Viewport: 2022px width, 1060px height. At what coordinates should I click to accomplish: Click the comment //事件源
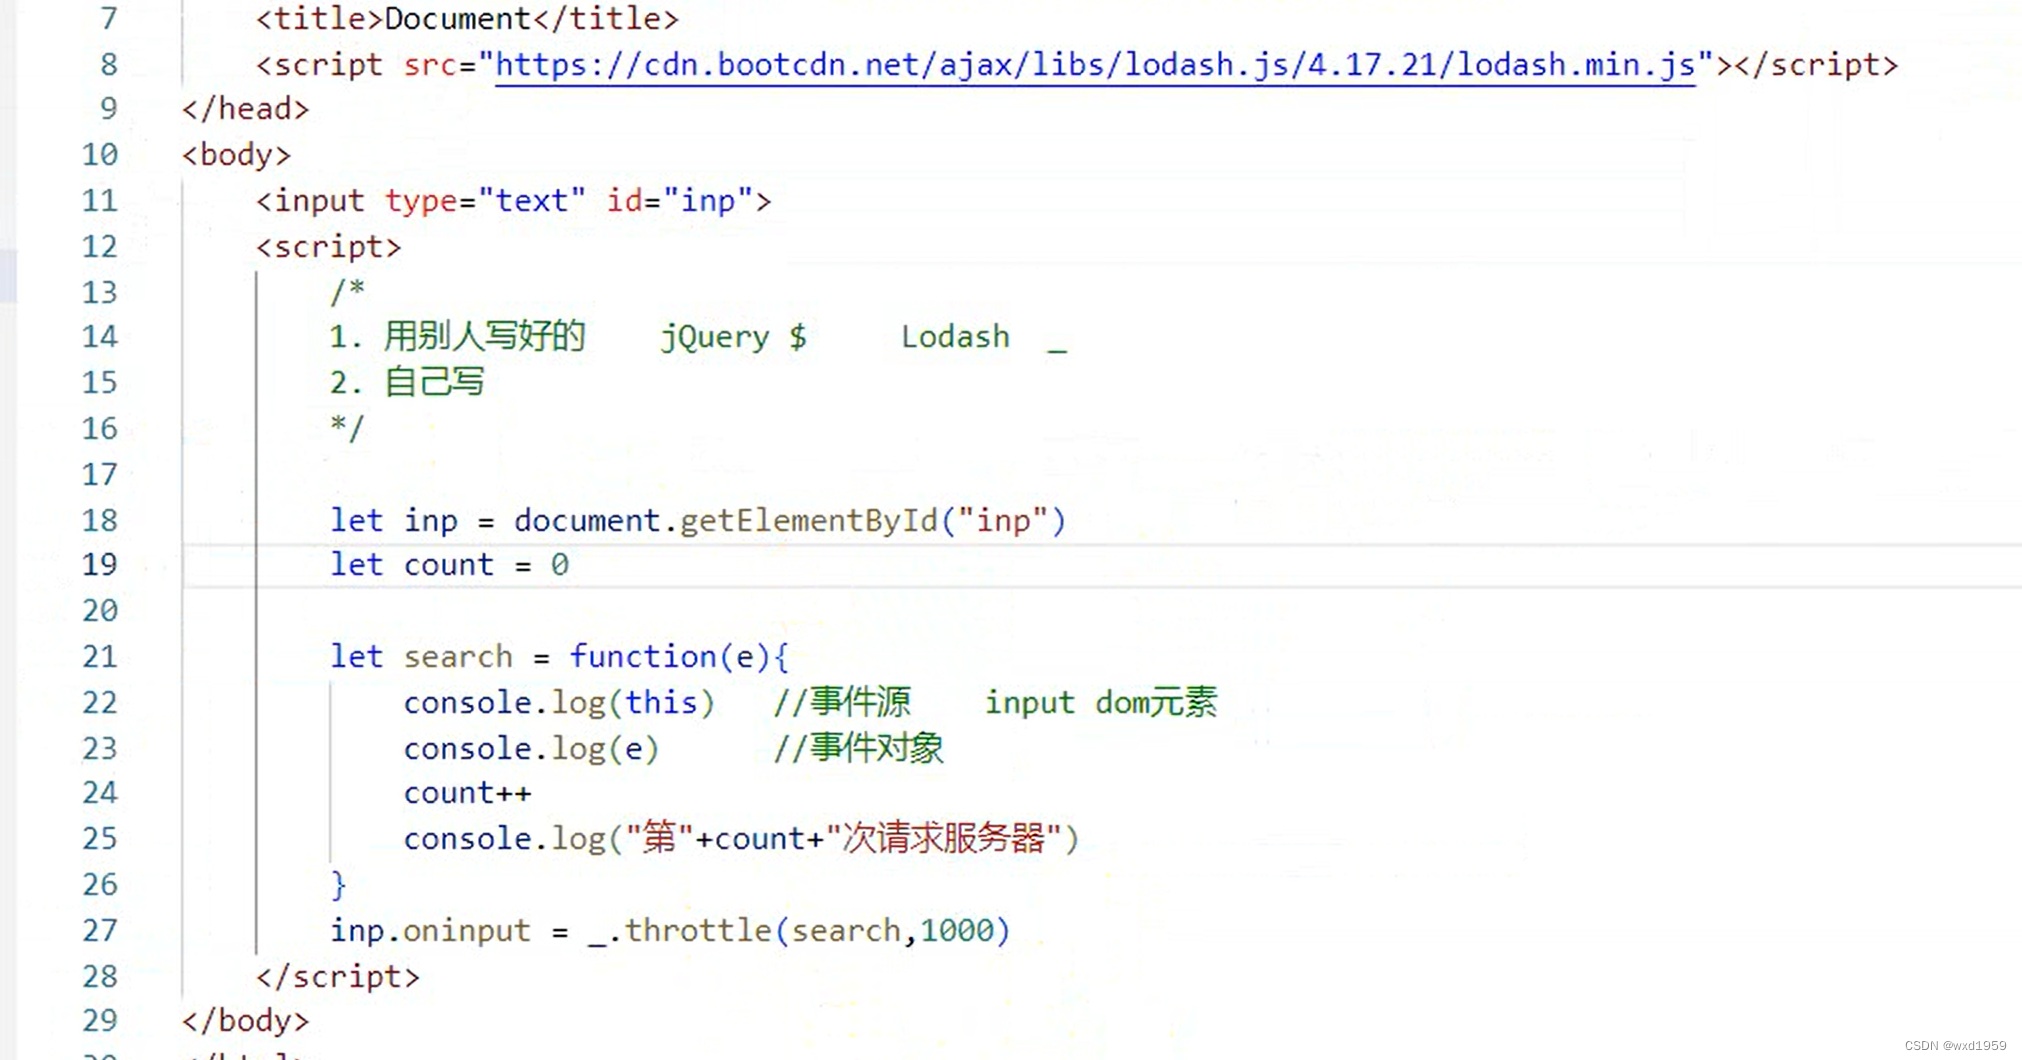842,703
